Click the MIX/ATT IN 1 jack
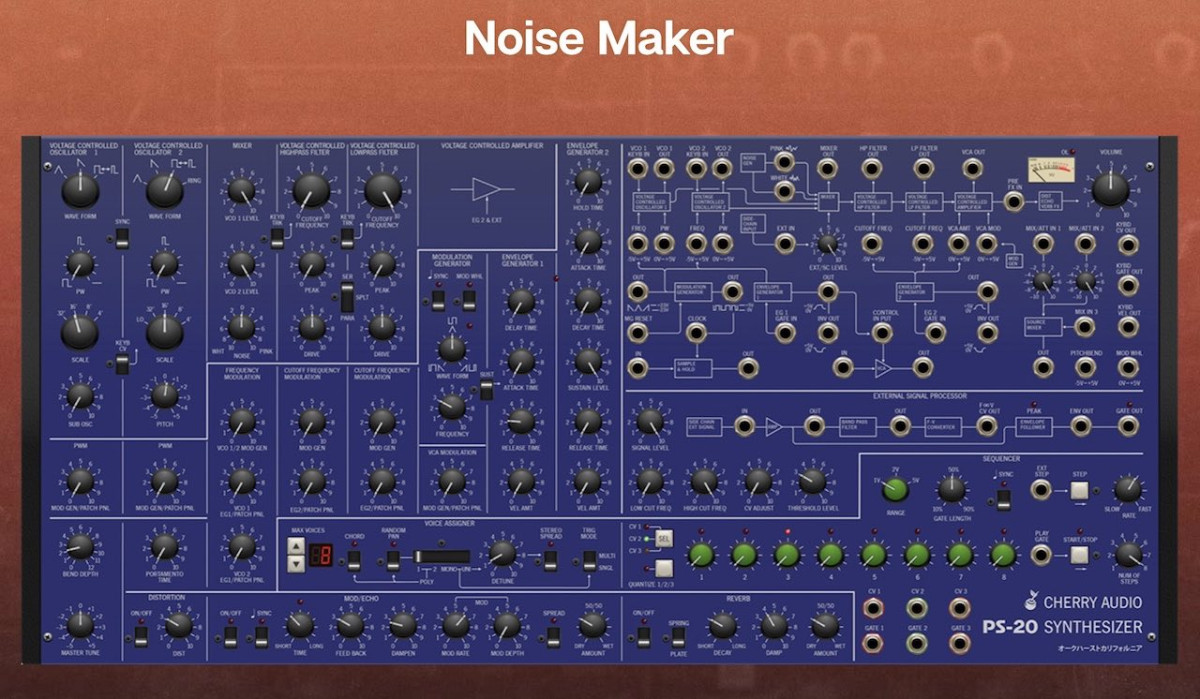This screenshot has width=1200, height=699. coord(1044,244)
